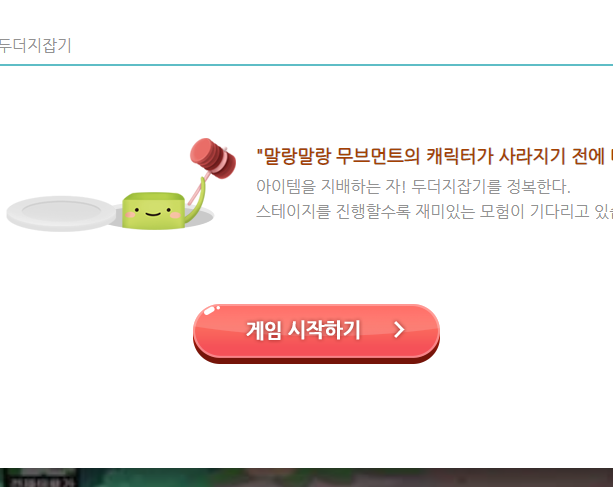Click the word 시작하기 inside the red button

pos(324,330)
